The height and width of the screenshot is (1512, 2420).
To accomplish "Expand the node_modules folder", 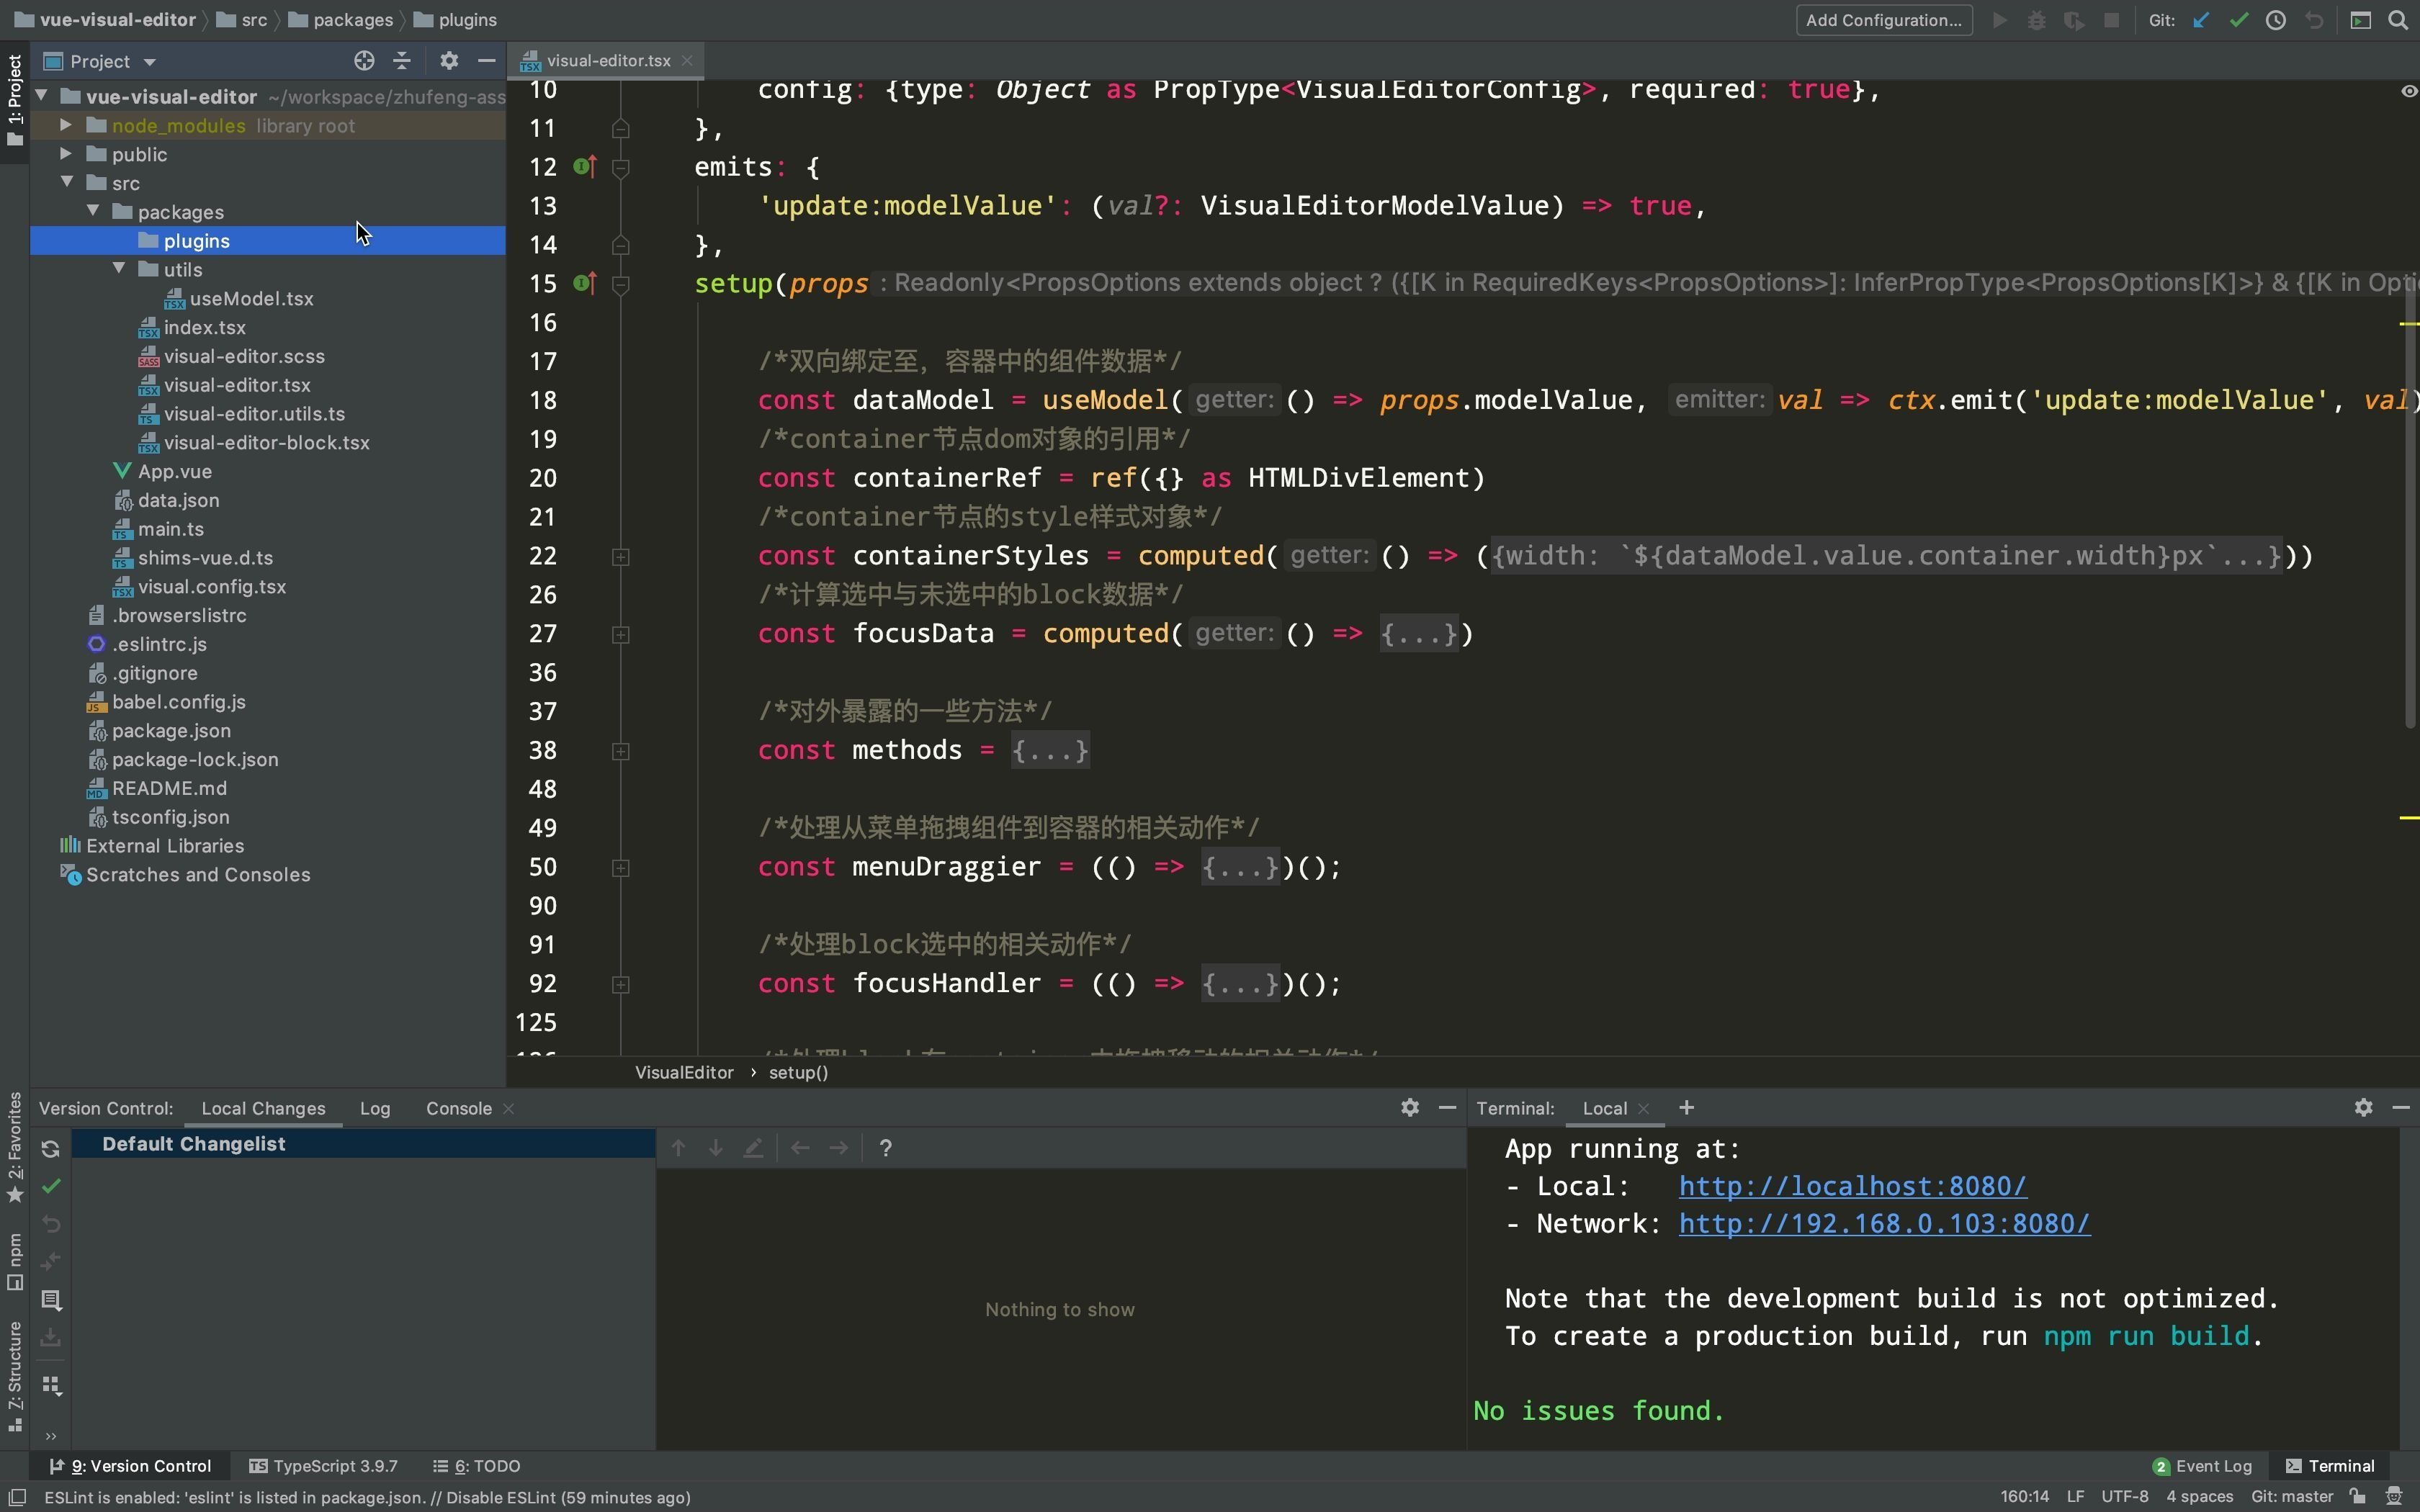I will 66,125.
